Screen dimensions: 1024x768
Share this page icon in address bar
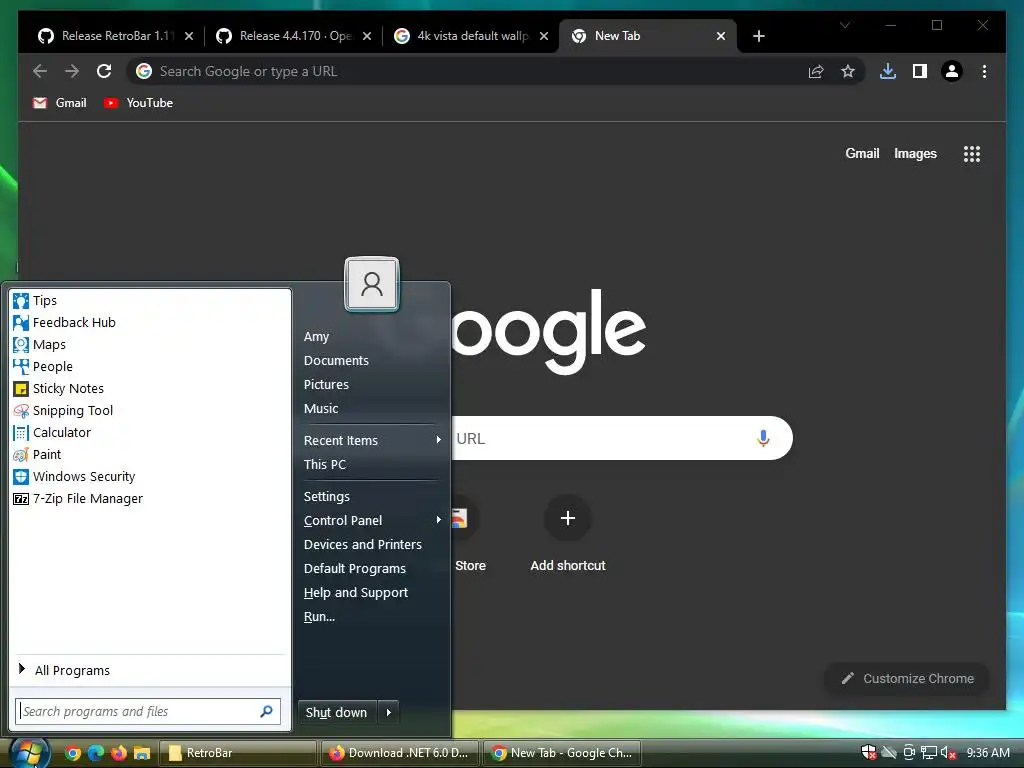point(816,71)
